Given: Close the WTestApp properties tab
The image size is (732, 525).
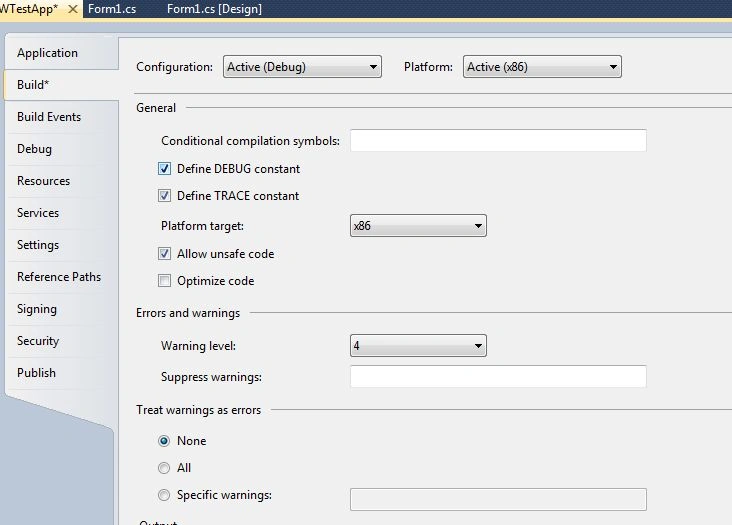Looking at the screenshot, I should point(73,9).
